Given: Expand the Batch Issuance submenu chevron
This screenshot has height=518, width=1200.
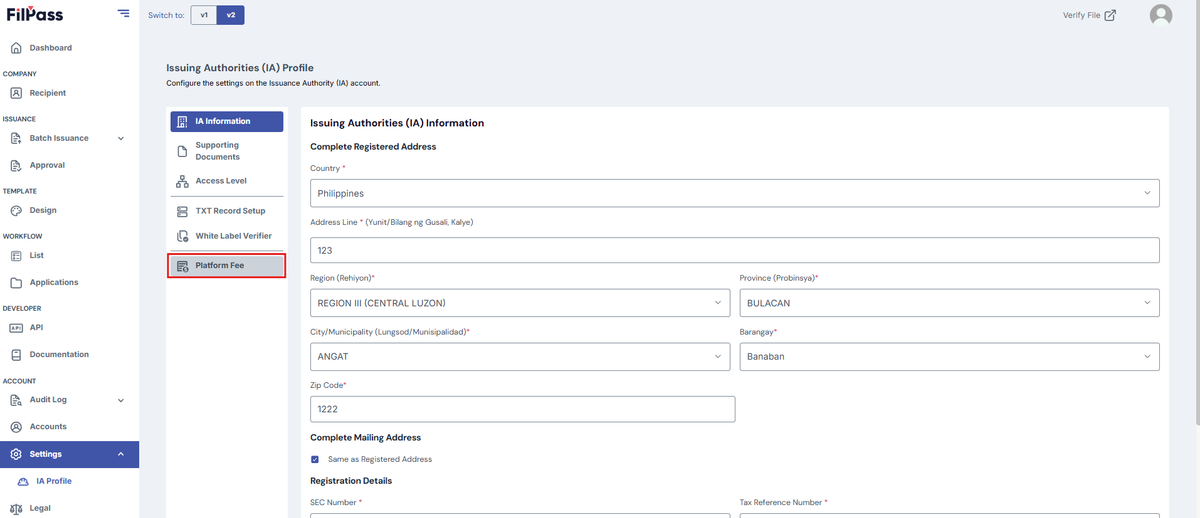Looking at the screenshot, I should coord(121,138).
